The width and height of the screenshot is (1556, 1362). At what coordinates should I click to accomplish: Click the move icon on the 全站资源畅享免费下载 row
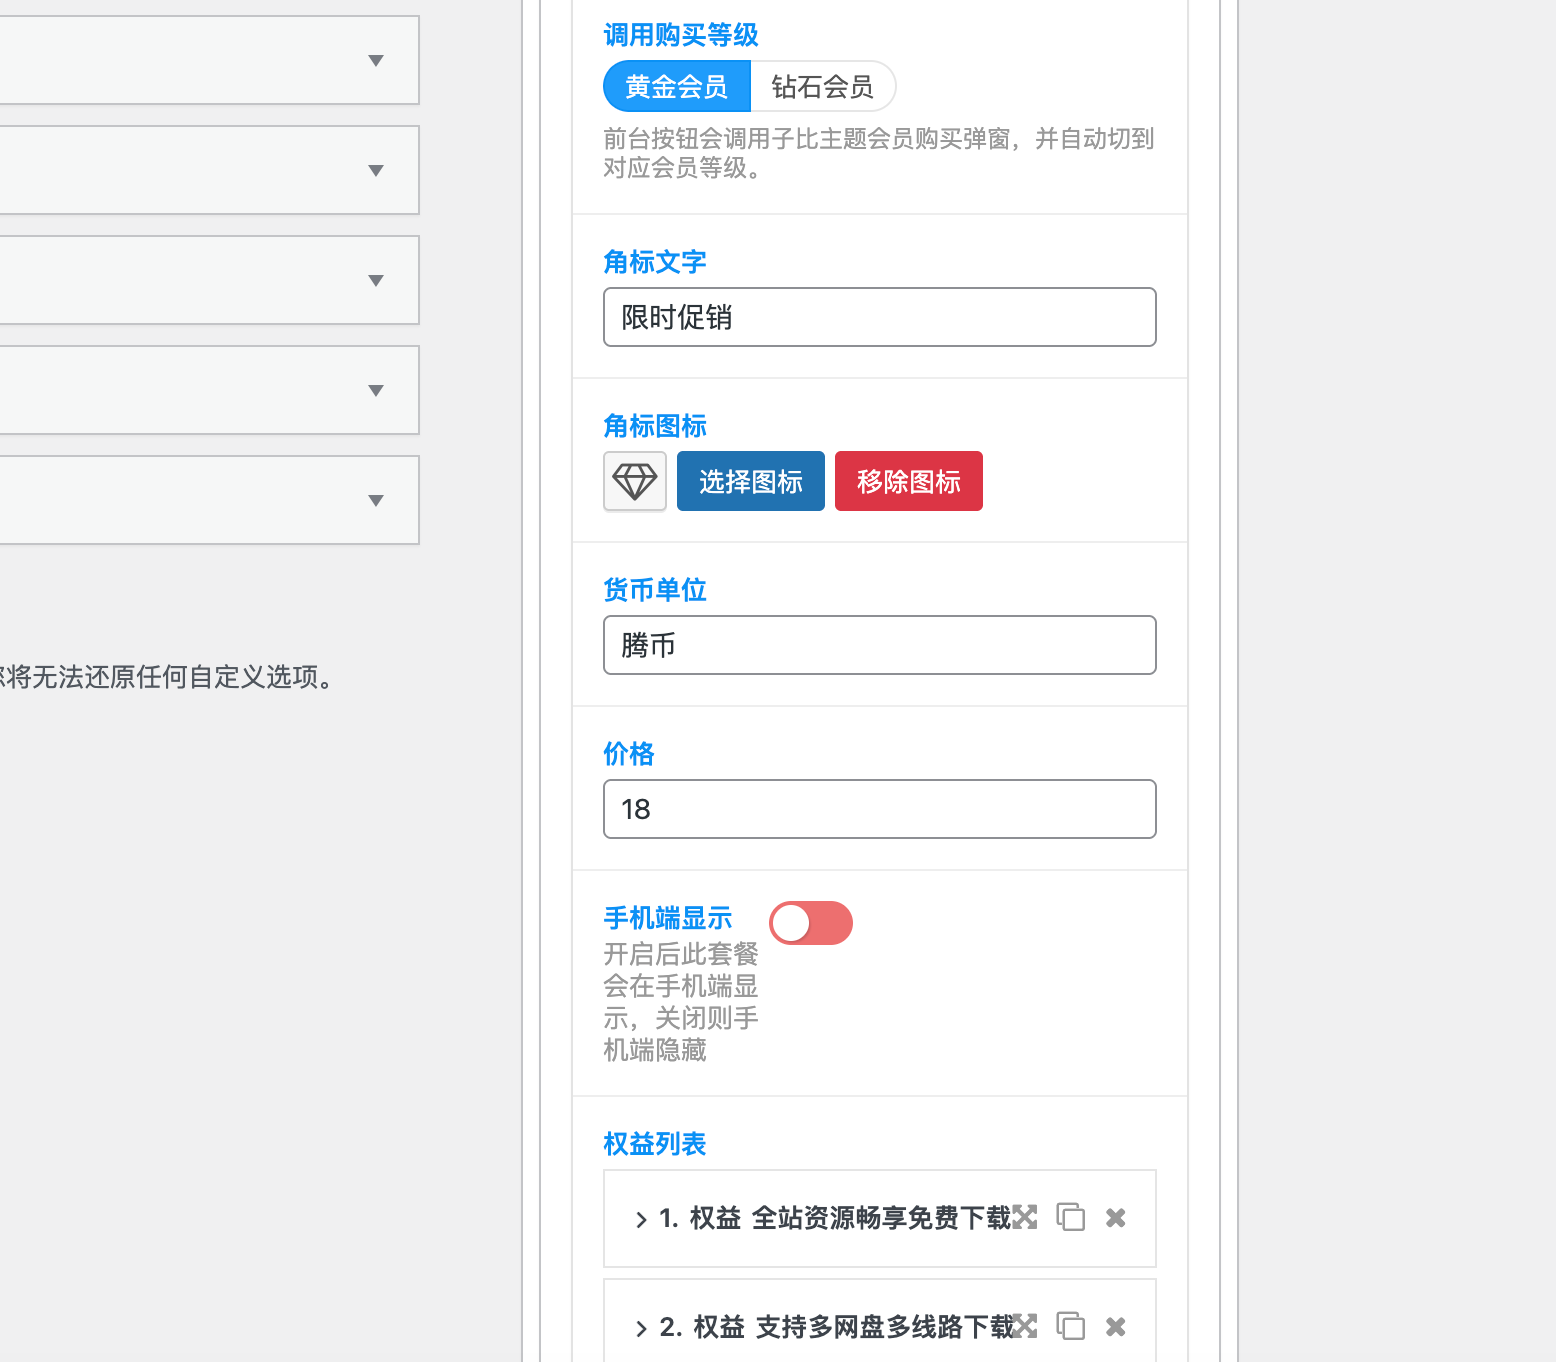click(x=1025, y=1217)
